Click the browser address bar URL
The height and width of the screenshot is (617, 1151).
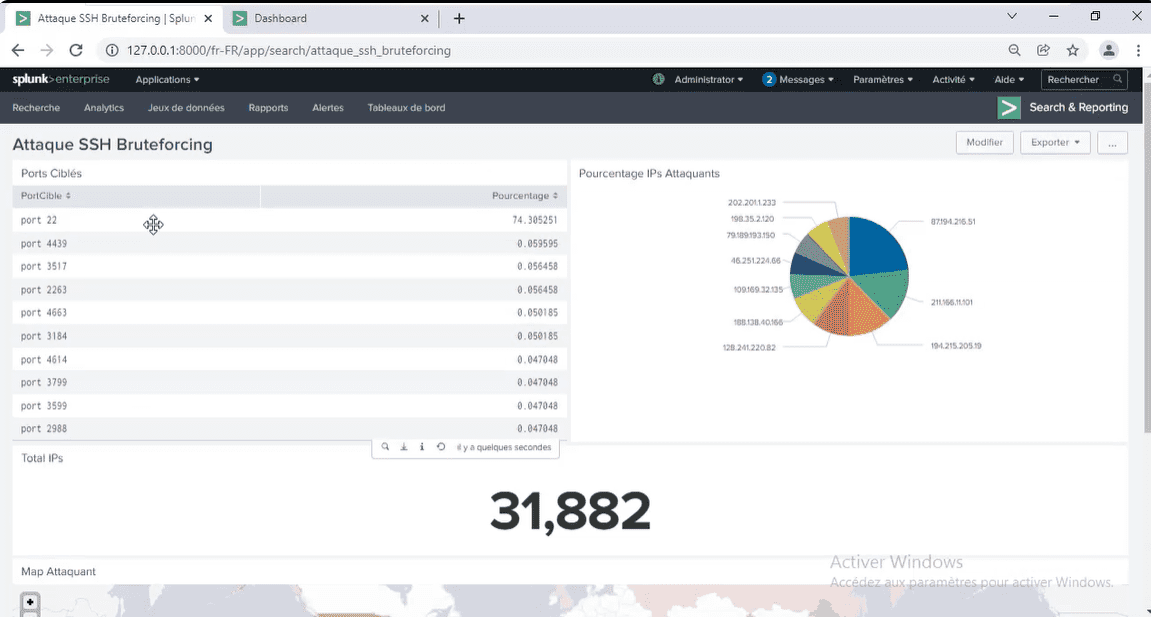[288, 51]
